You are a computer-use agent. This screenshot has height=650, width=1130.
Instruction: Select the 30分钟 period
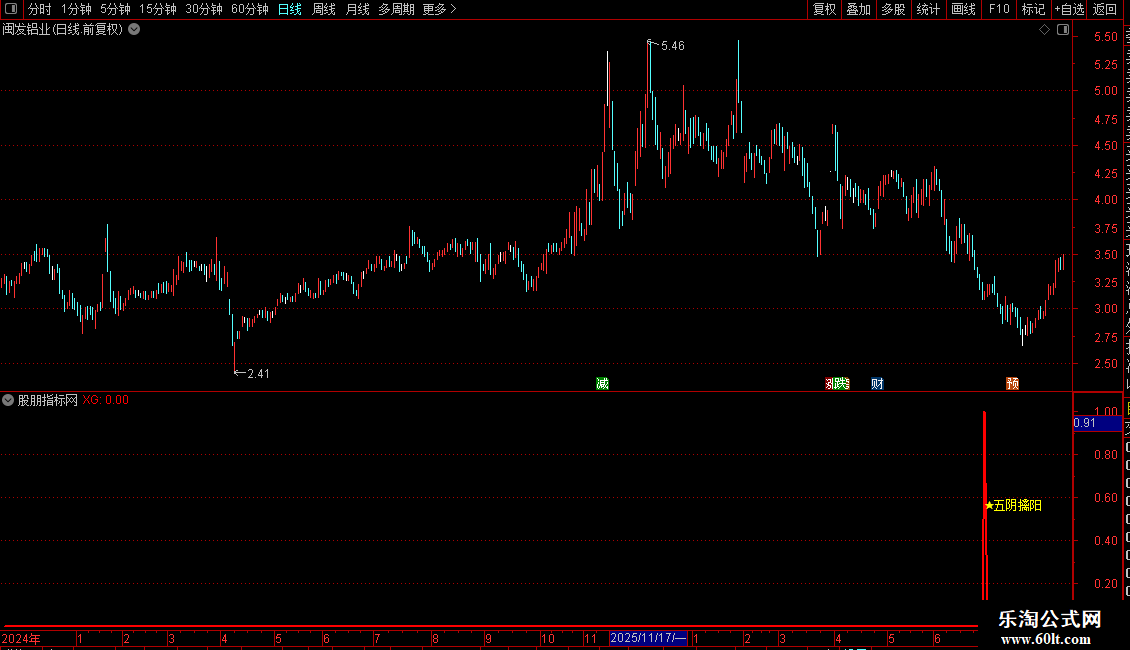(203, 9)
